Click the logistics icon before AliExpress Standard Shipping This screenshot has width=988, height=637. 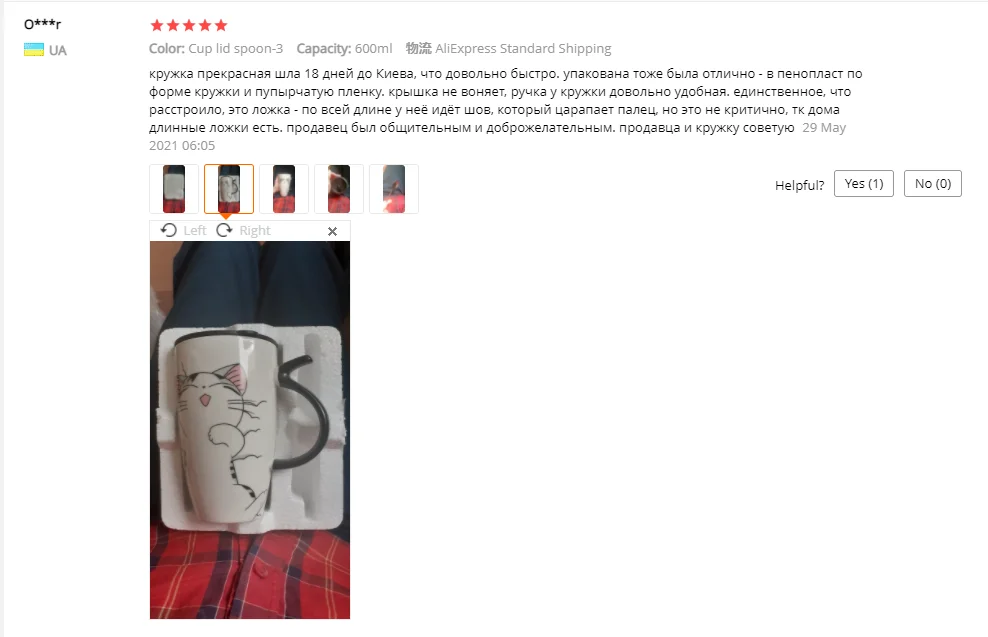(x=418, y=49)
